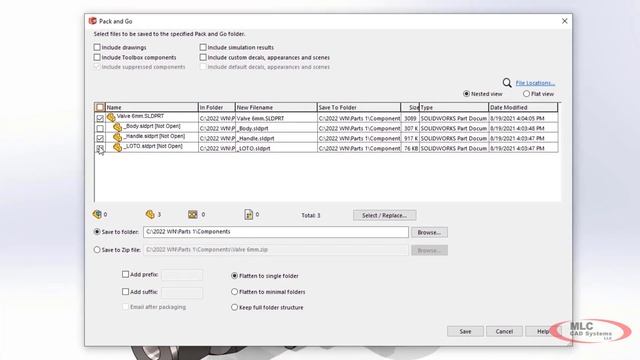Viewport: 640px width, 360px height.
Task: Click the Save To Folder cell of _LOTO.sldprt
Action: 359,148
